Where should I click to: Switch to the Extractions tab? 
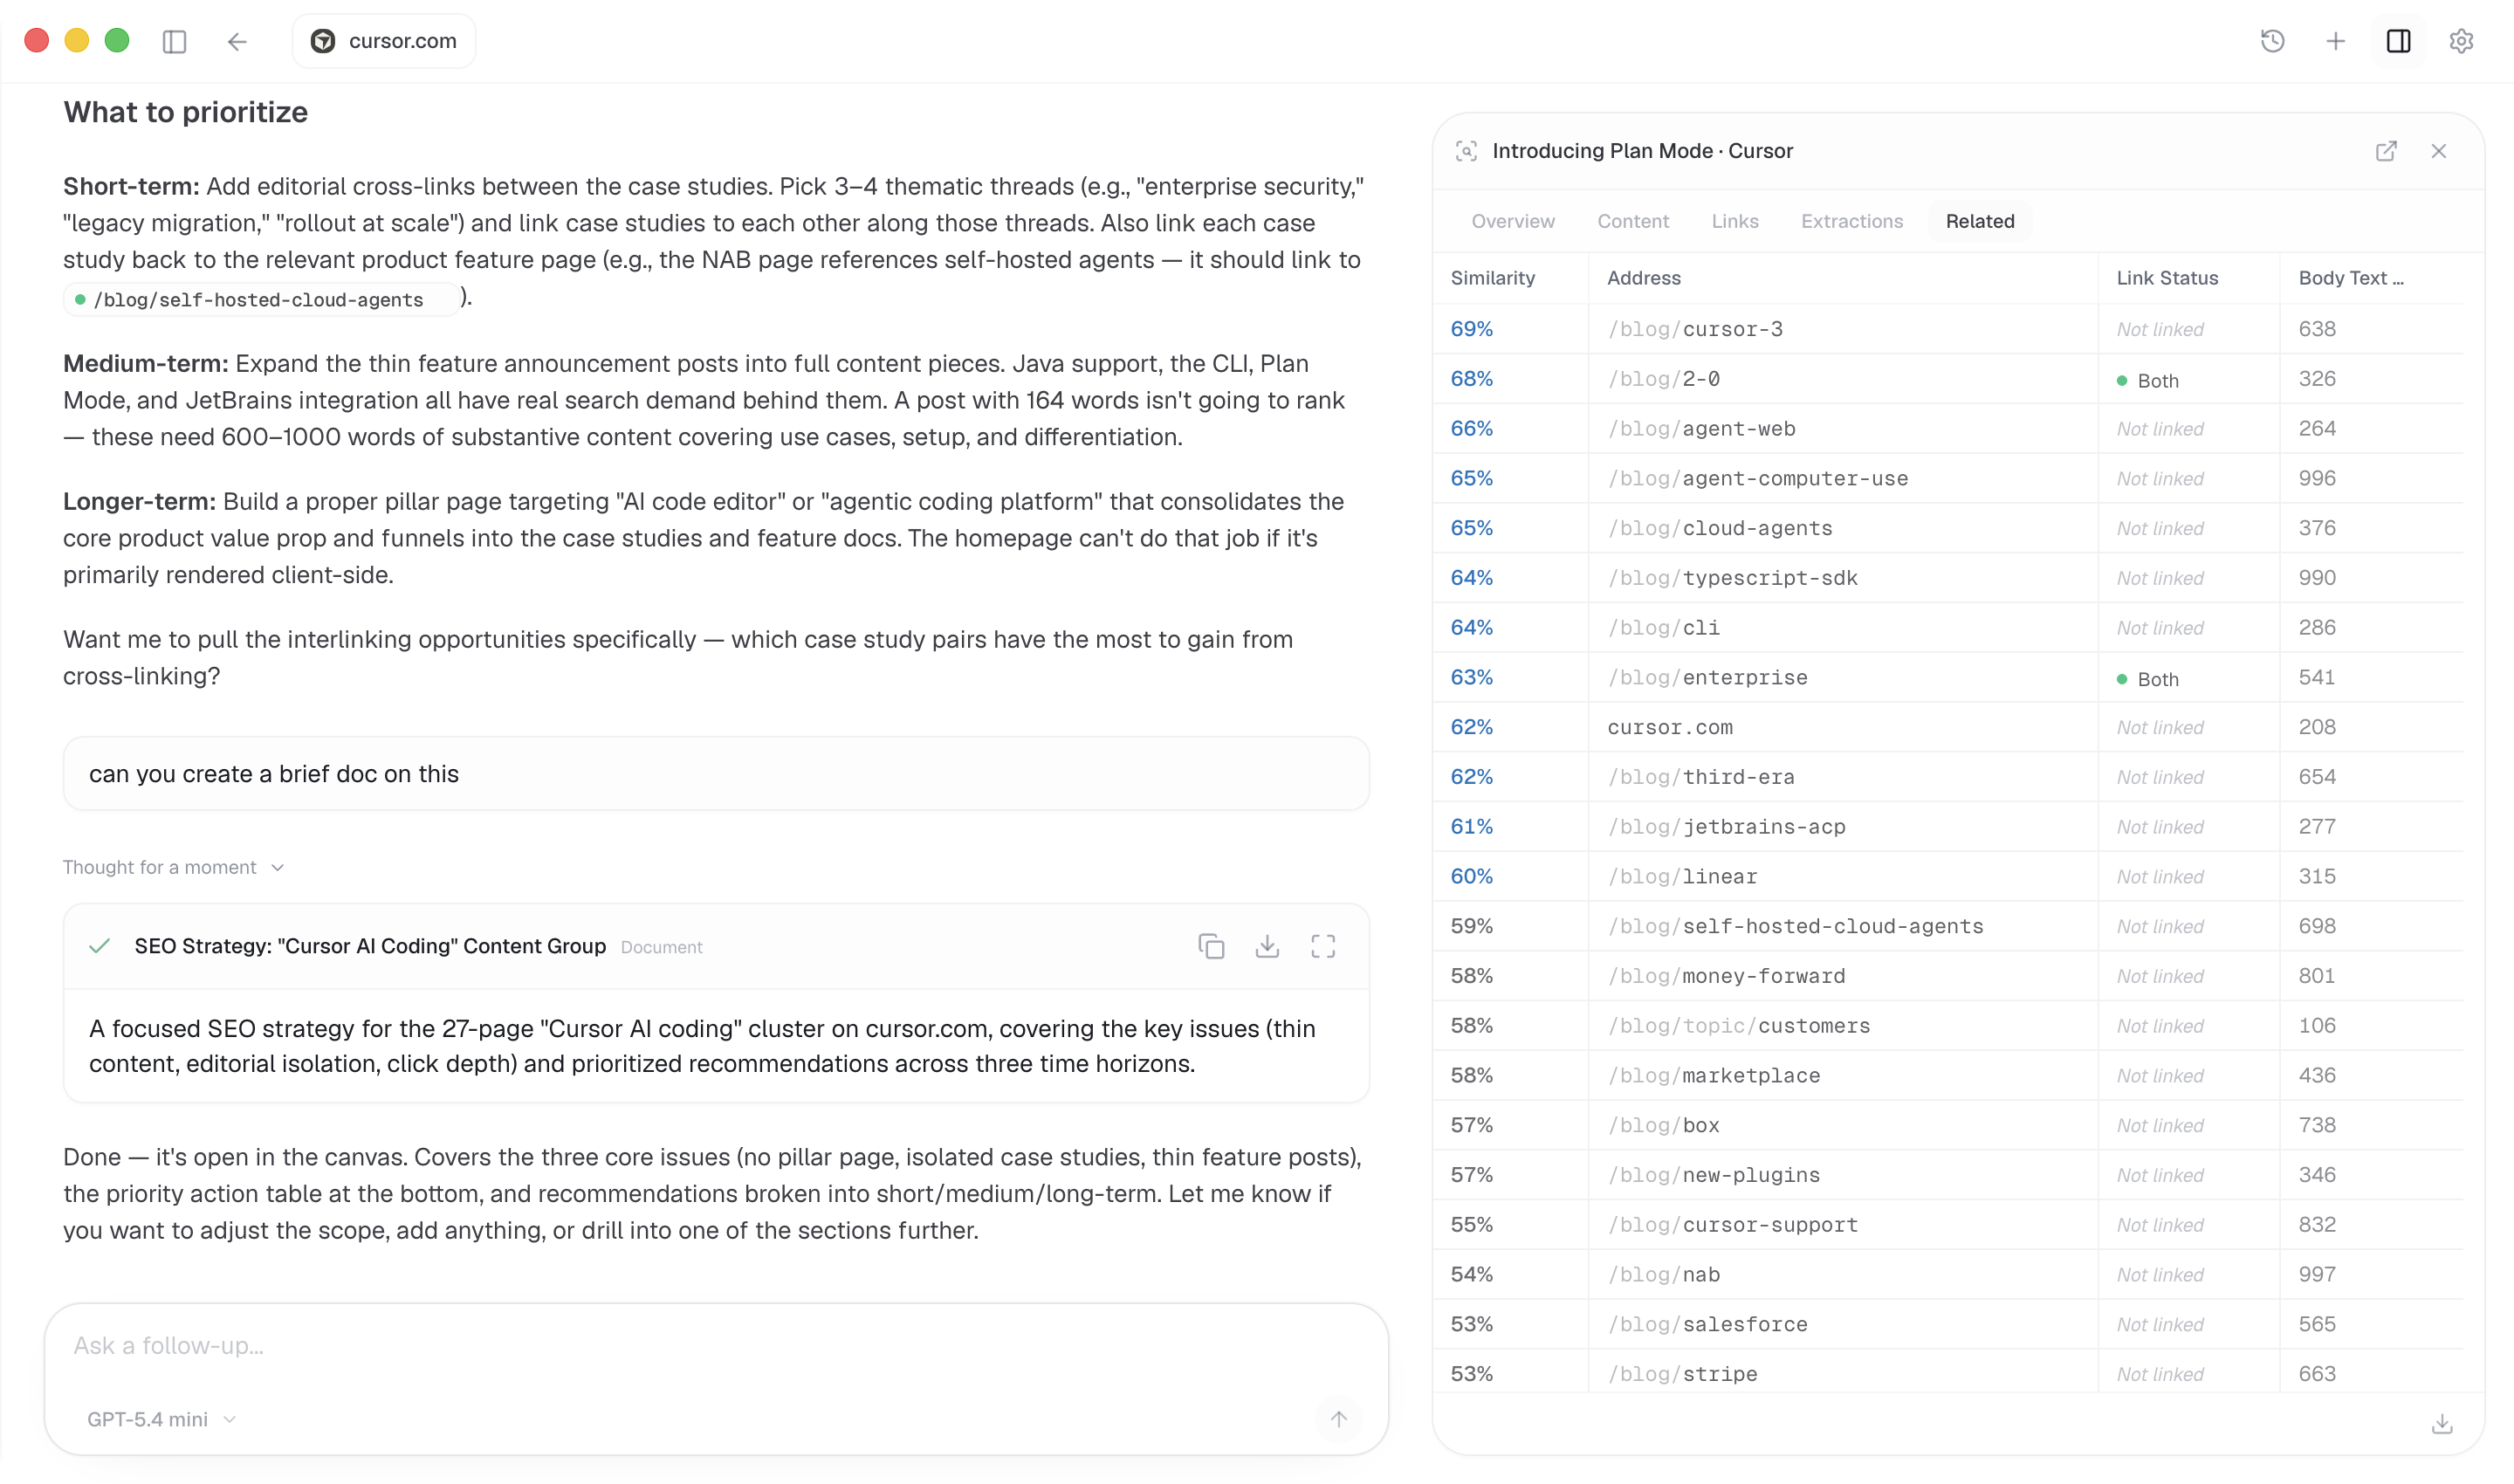coord(1852,221)
